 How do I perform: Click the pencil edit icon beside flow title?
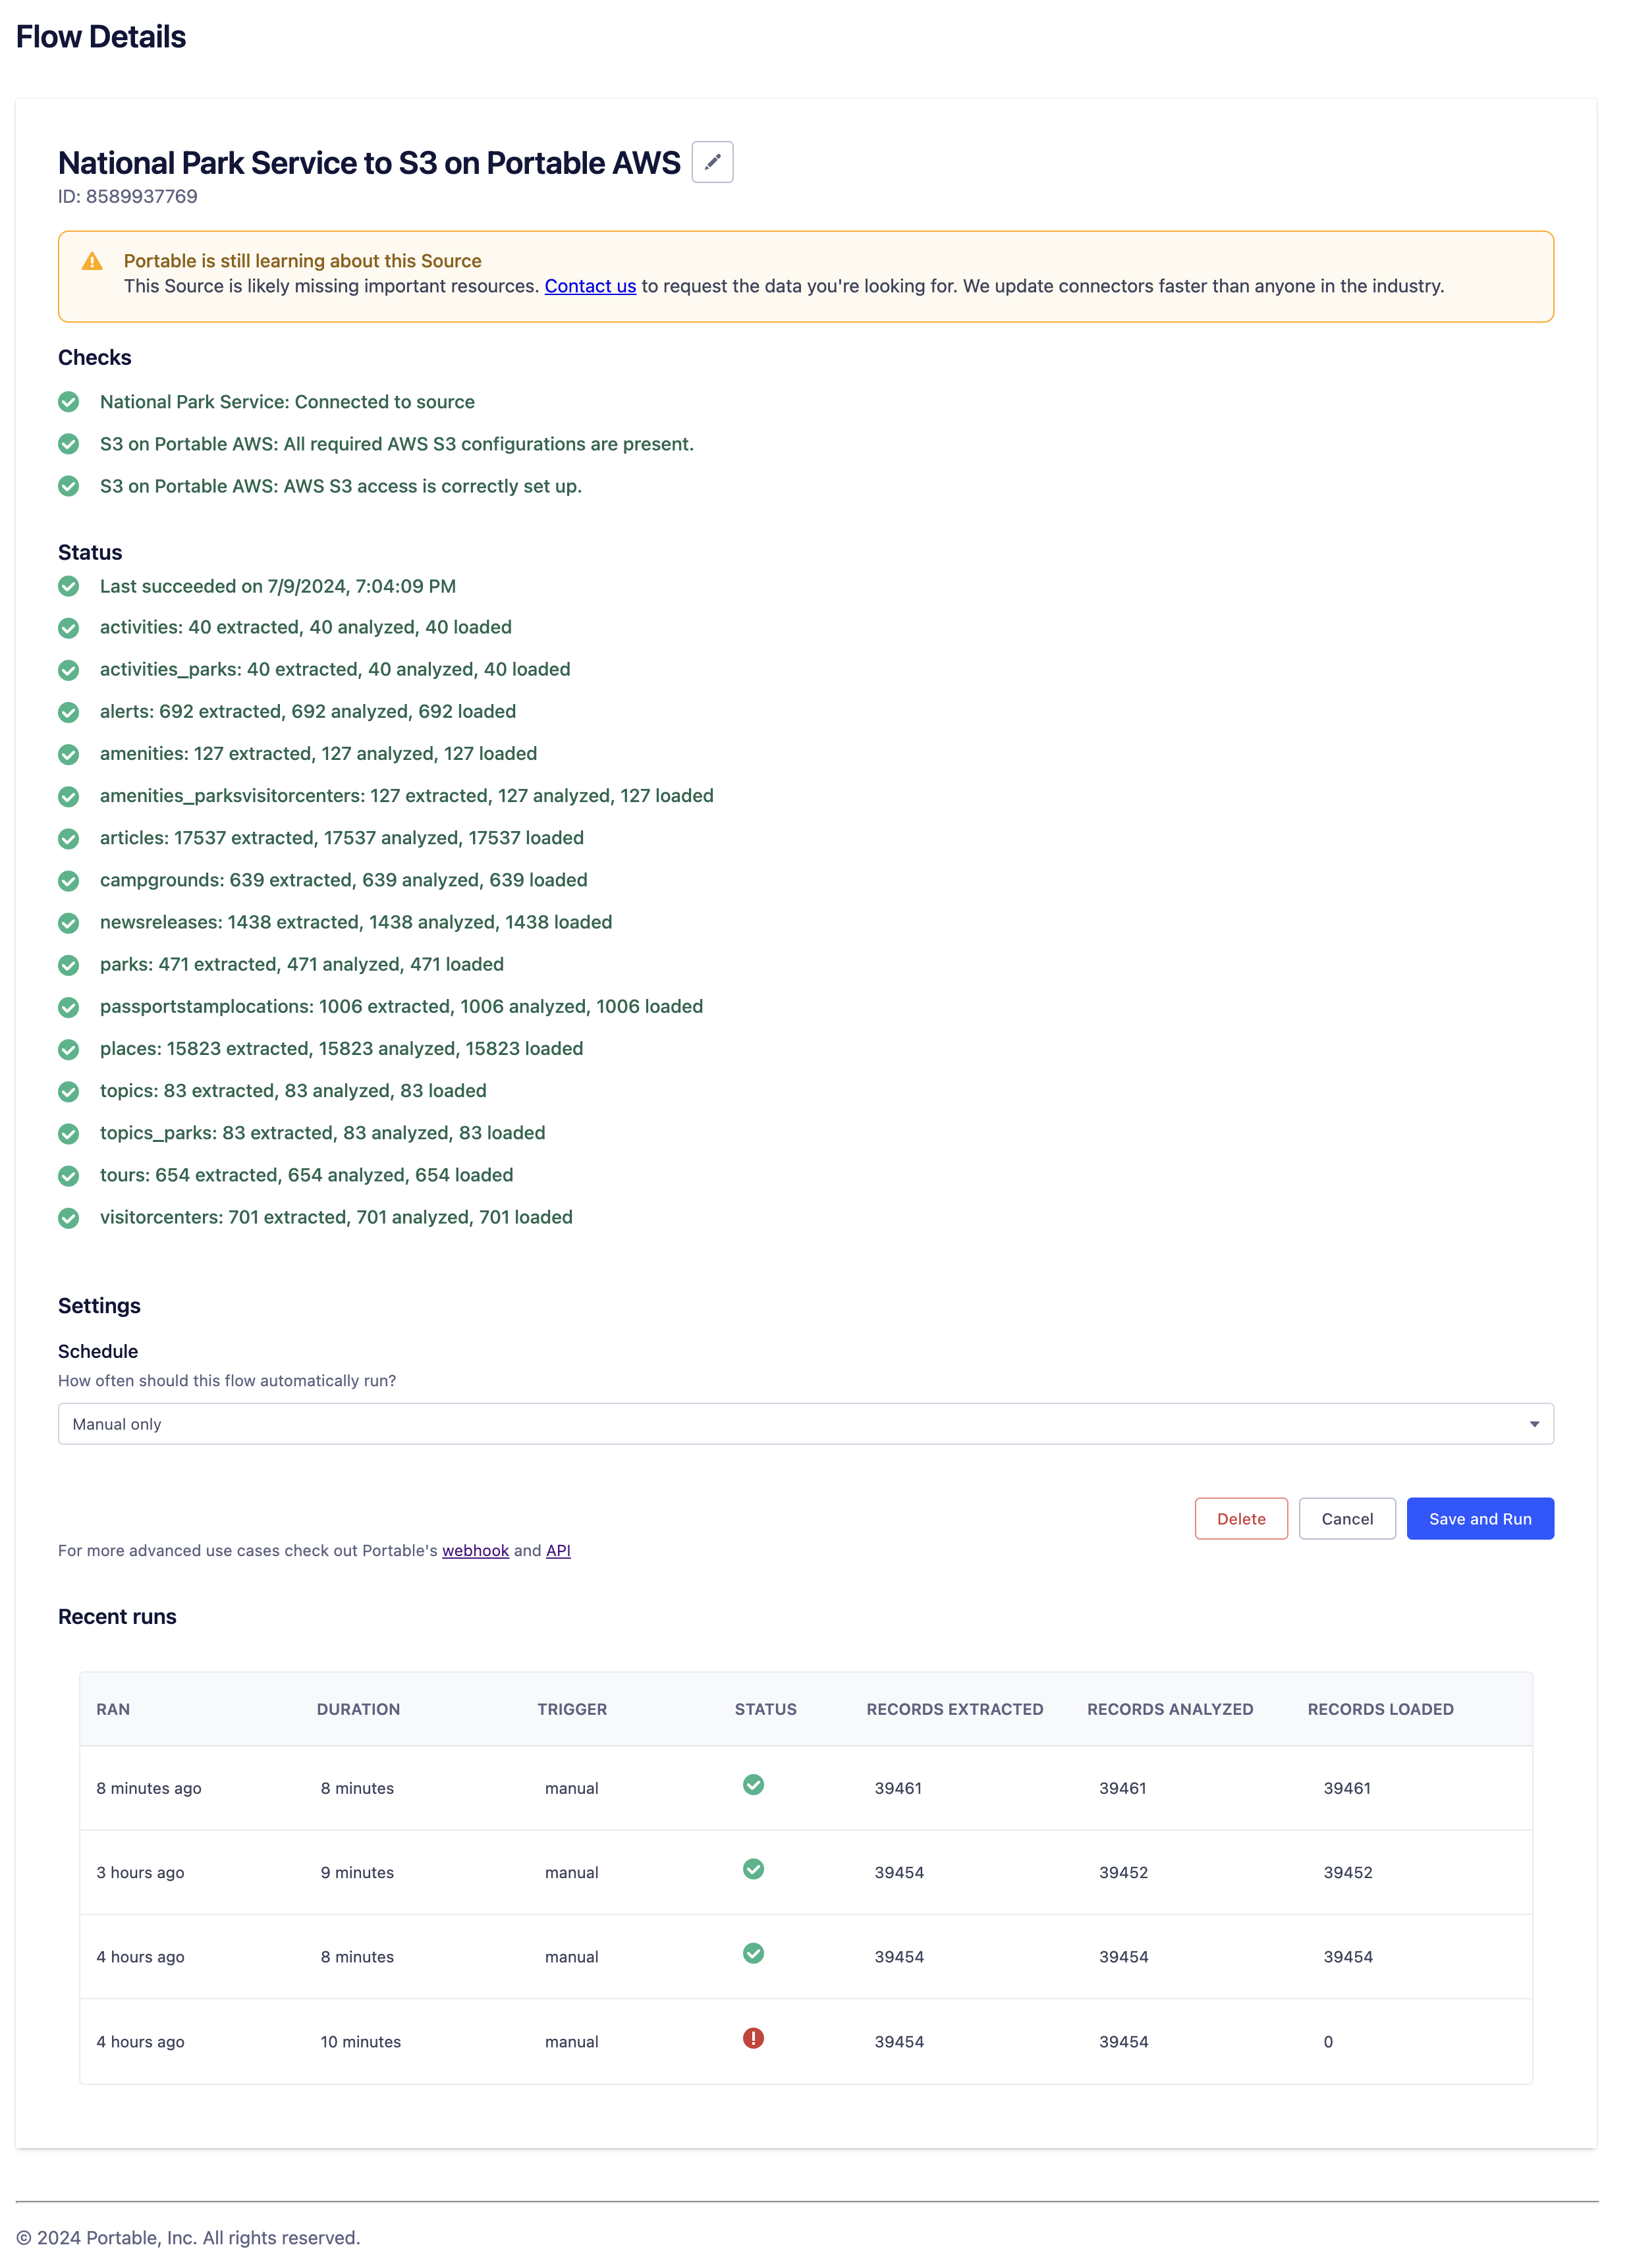click(x=712, y=162)
